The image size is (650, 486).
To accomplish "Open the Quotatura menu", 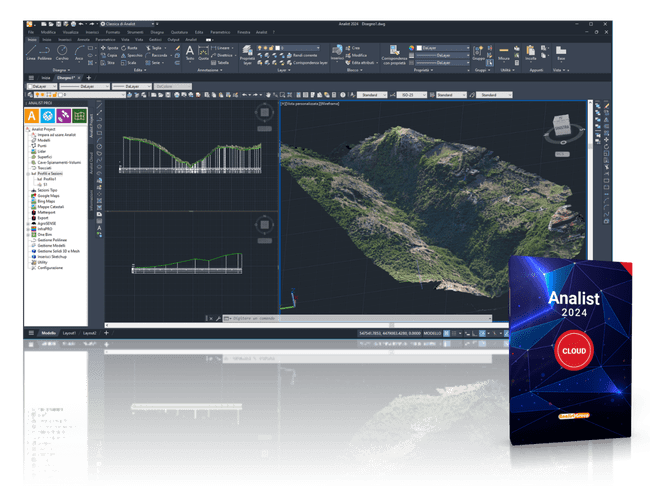I will pos(179,32).
